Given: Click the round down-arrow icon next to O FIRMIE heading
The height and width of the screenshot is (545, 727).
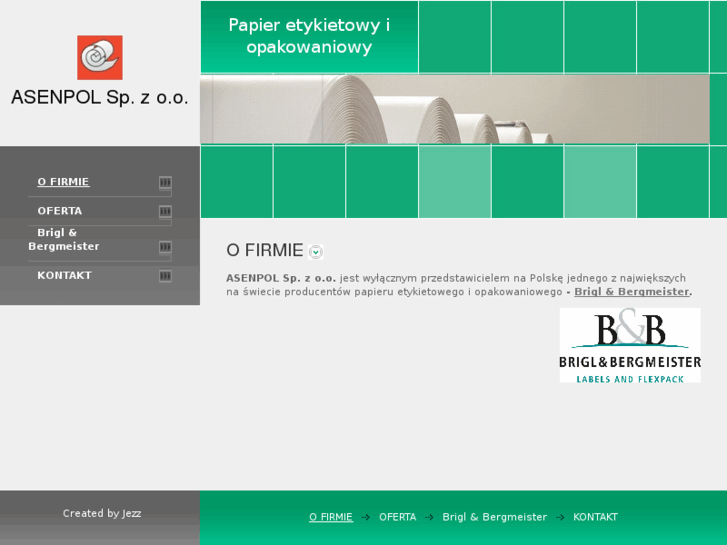Looking at the screenshot, I should [316, 252].
